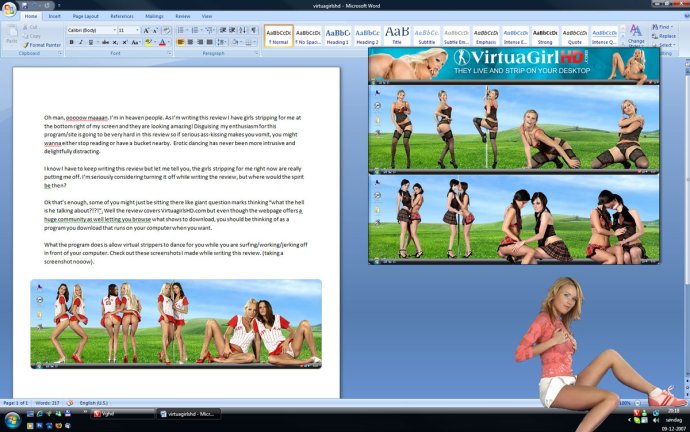This screenshot has height=432, width=690.
Task: Apply red font color
Action: 162,42
